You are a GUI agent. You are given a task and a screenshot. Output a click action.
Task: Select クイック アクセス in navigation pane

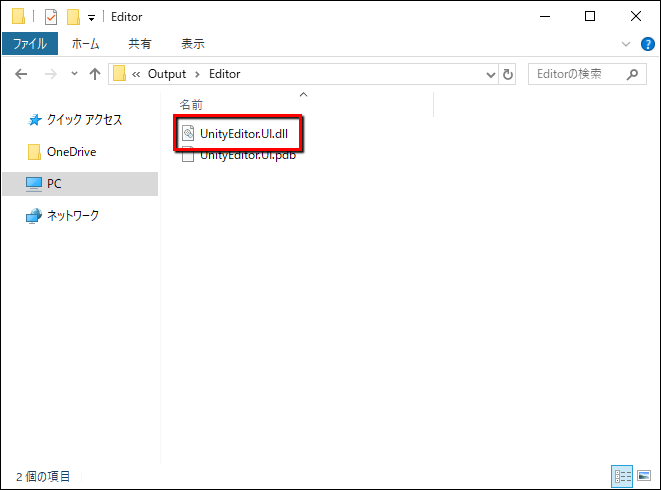pos(84,120)
